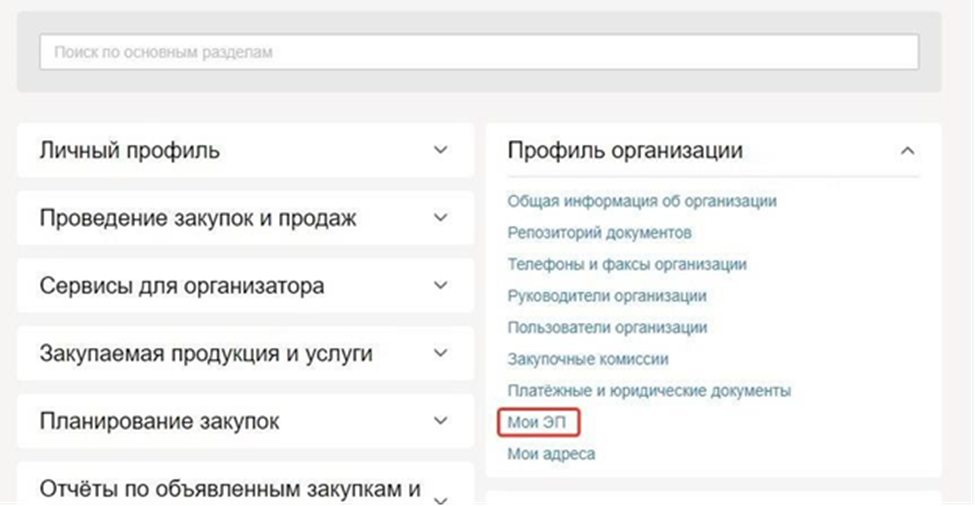Select the Личный профиль menu heading

pyautogui.click(x=130, y=151)
